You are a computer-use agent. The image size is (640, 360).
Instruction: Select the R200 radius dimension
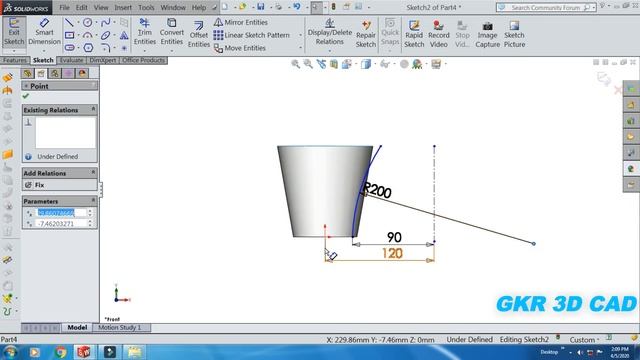[x=377, y=190]
